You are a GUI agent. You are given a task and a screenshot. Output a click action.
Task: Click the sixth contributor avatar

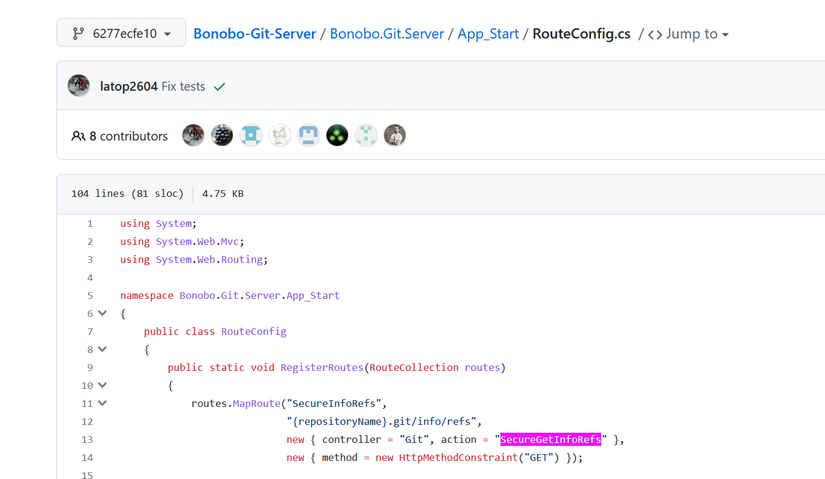tap(338, 136)
